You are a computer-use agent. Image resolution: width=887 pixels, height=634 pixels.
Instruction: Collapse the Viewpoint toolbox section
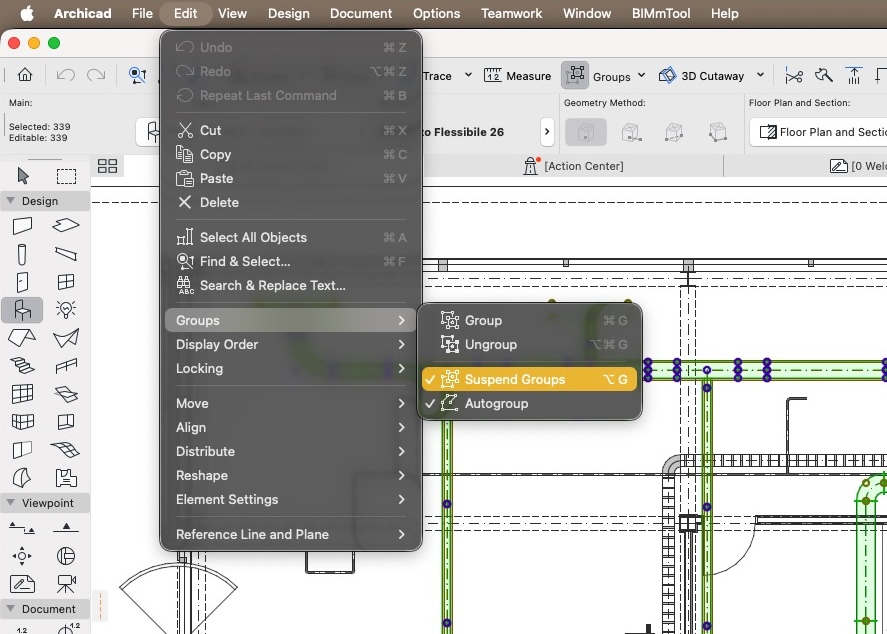point(10,502)
